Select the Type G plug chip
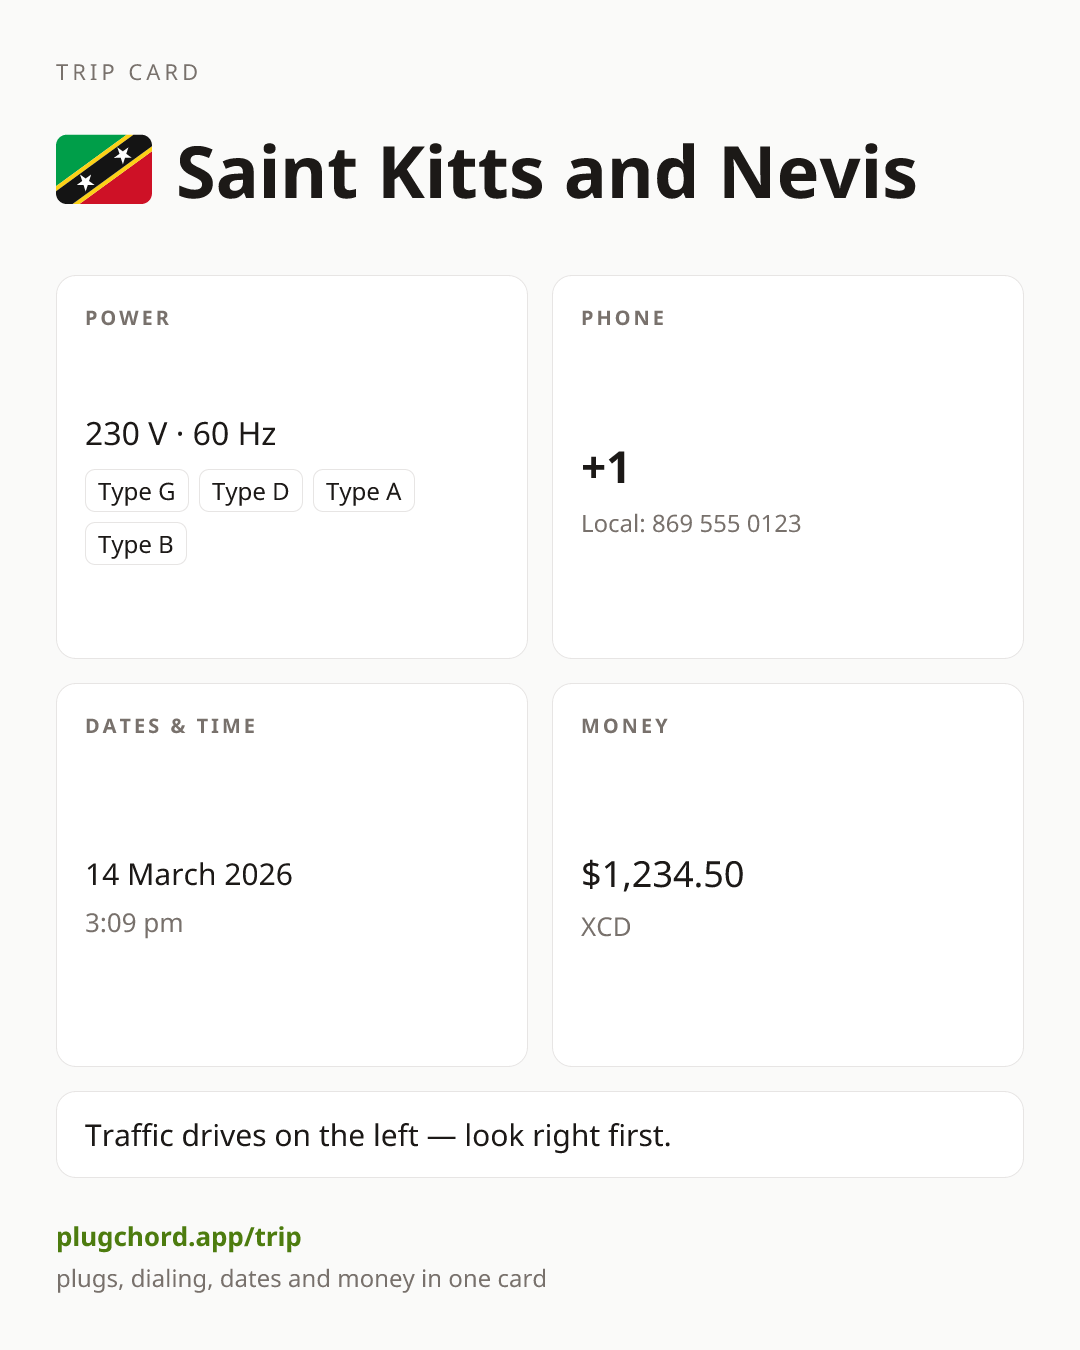The height and width of the screenshot is (1350, 1080). [137, 491]
